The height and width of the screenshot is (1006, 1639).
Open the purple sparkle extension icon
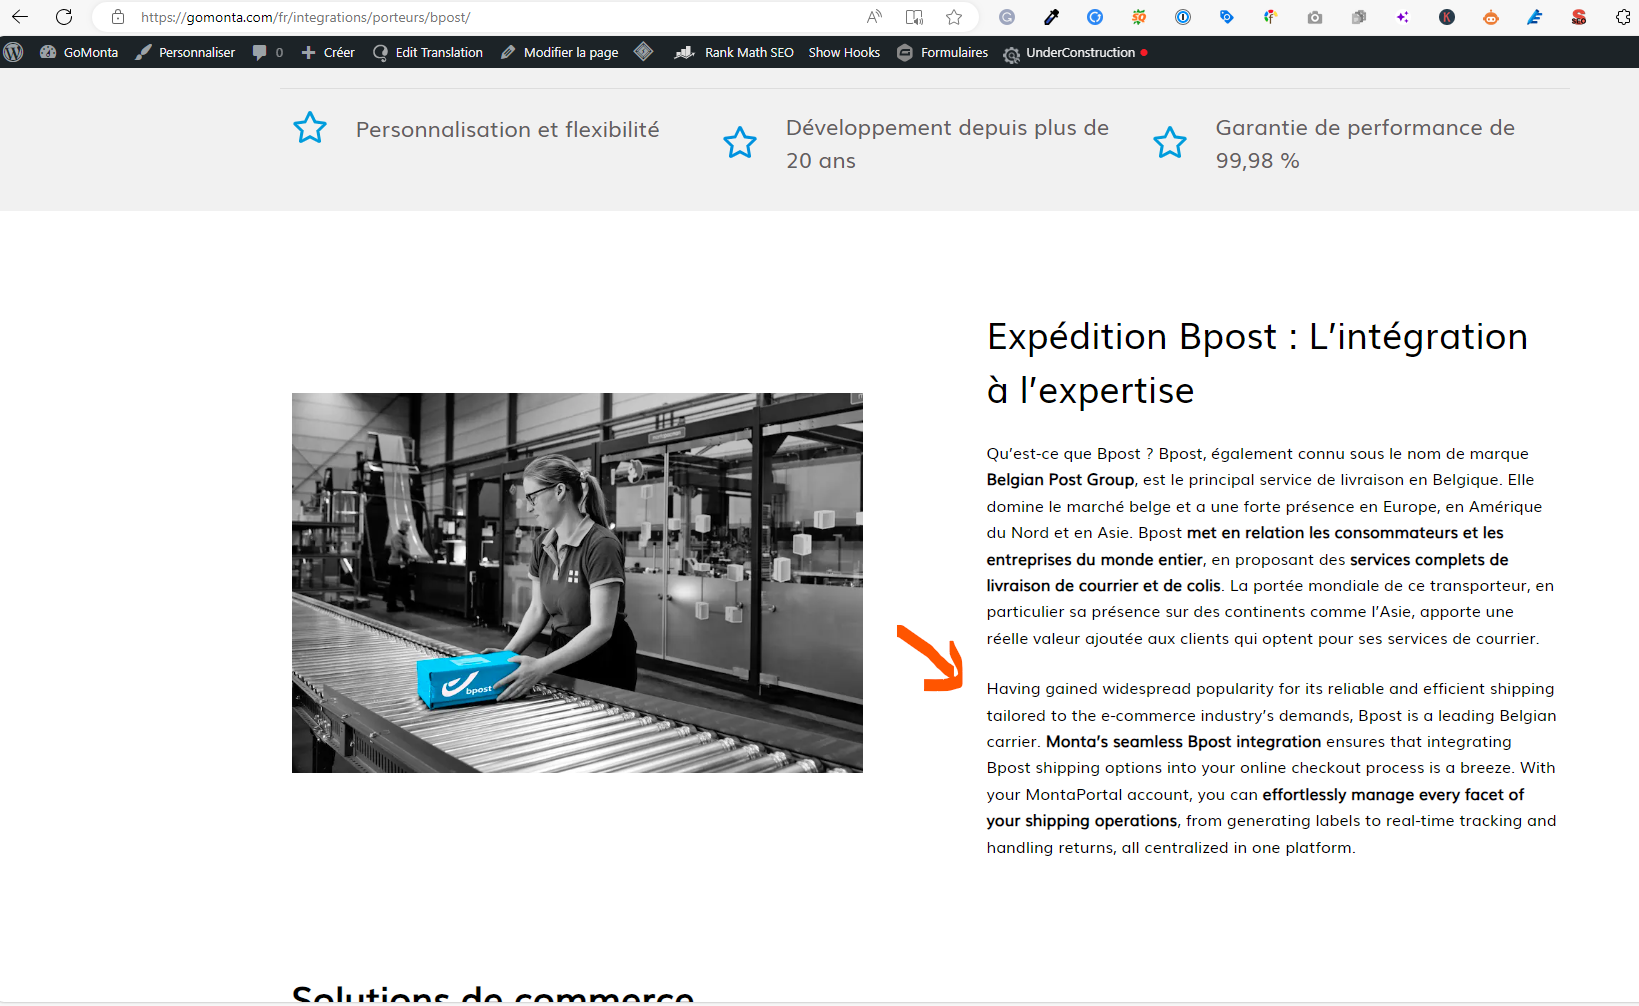pos(1403,17)
